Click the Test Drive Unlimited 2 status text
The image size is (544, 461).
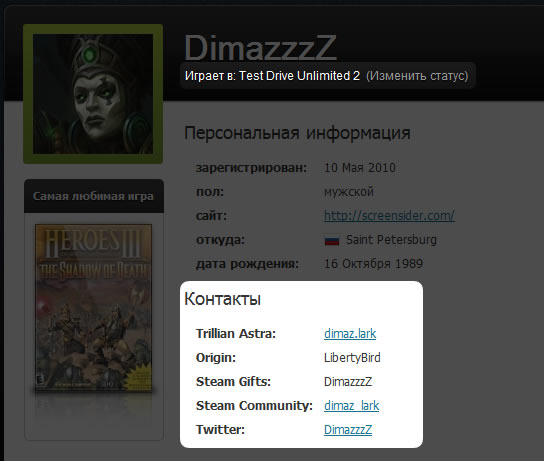coord(299,76)
